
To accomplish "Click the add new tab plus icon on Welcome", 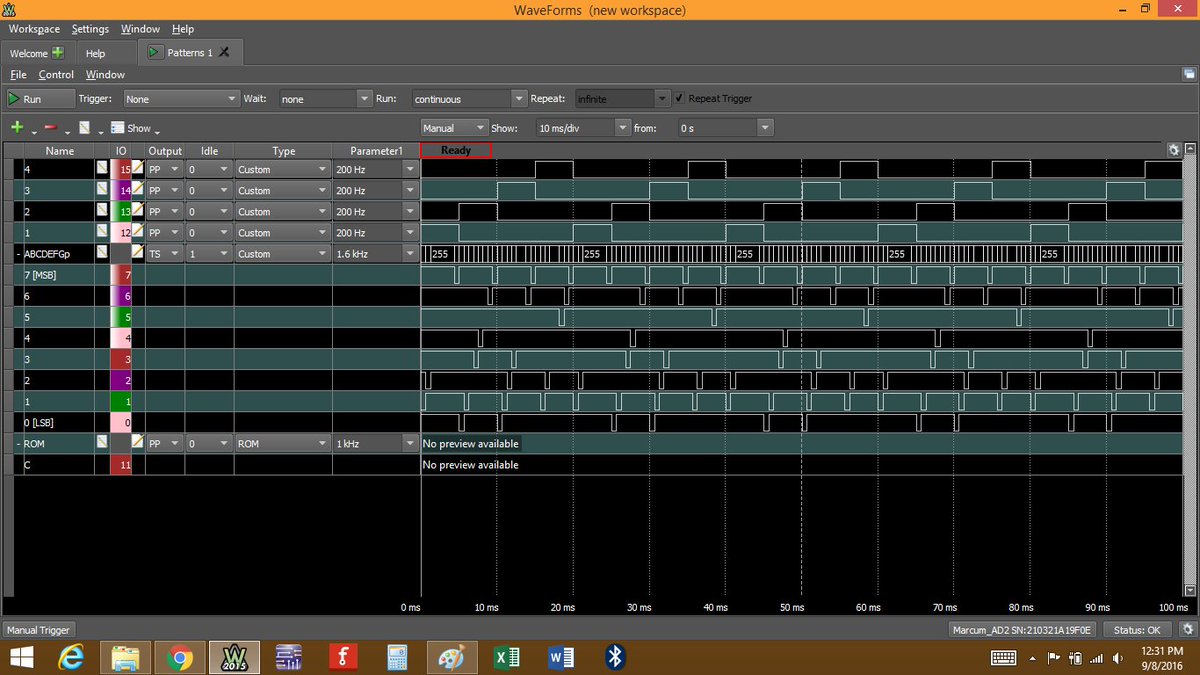I will tap(58, 52).
